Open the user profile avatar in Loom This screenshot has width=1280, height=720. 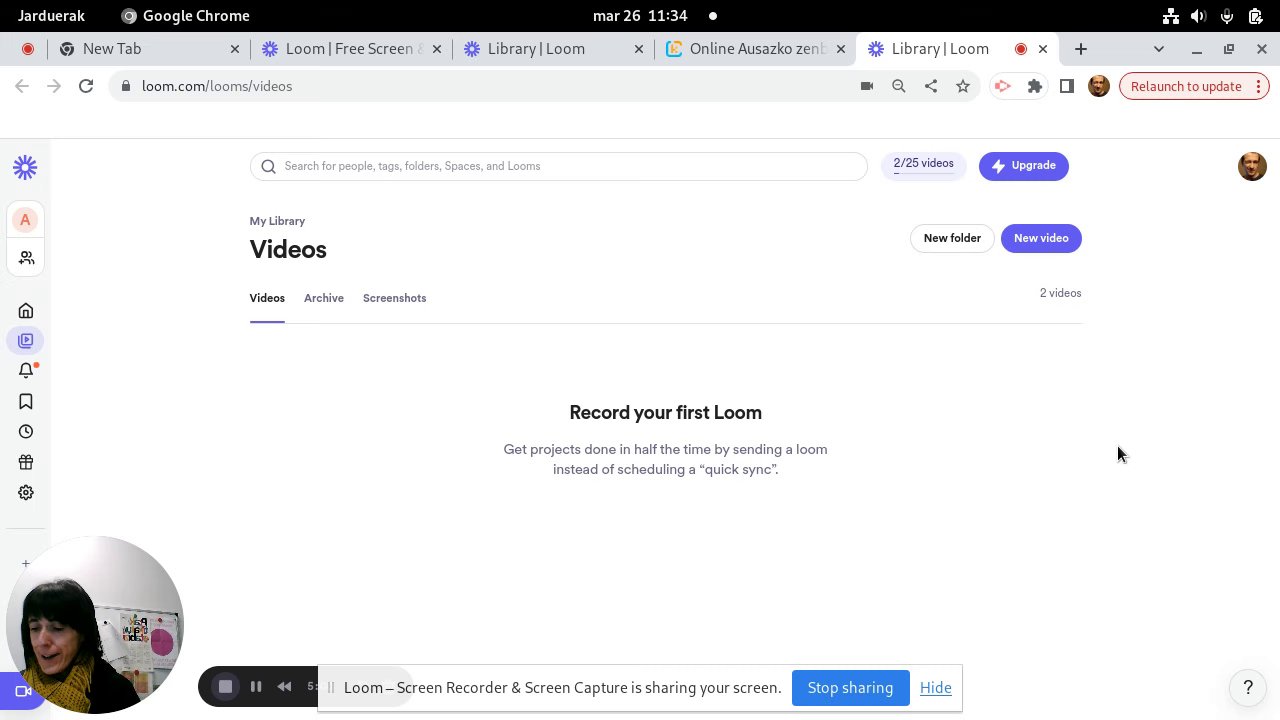[1252, 166]
